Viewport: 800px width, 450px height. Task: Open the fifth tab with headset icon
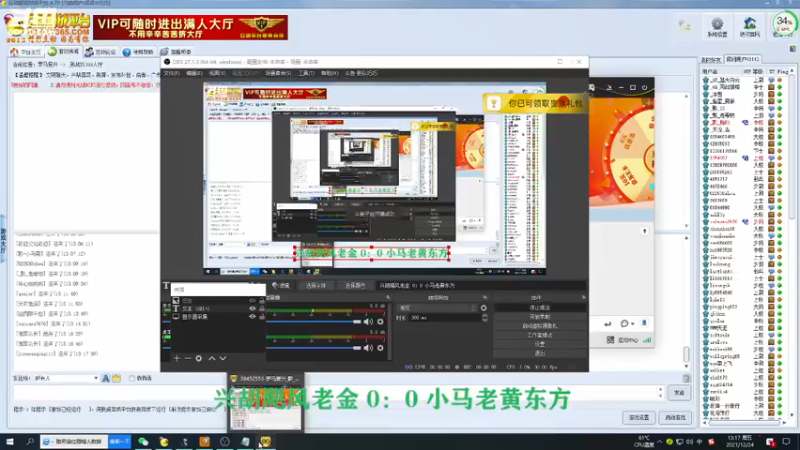pos(176,52)
